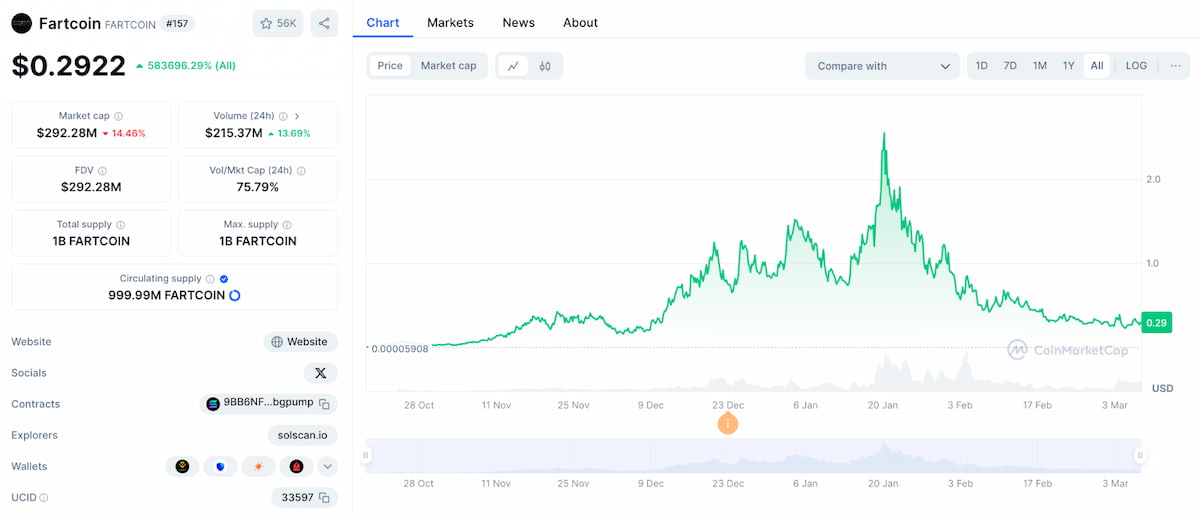Click the 0.00005908 baseline price label
The width and height of the screenshot is (1200, 515).
398,348
